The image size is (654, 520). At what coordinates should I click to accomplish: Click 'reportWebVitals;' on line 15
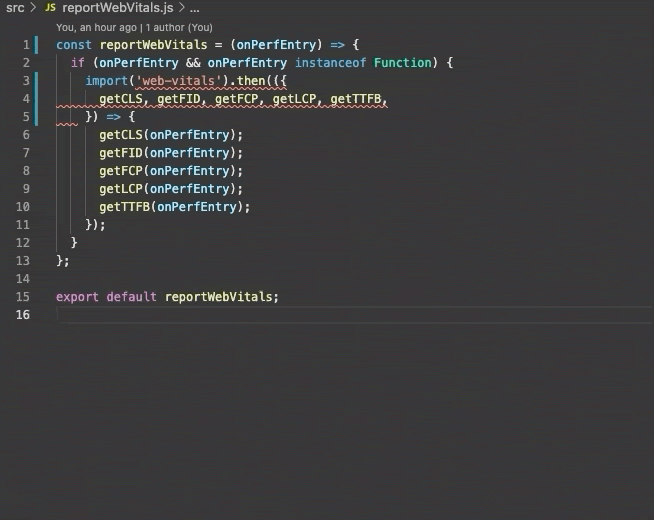(x=221, y=296)
